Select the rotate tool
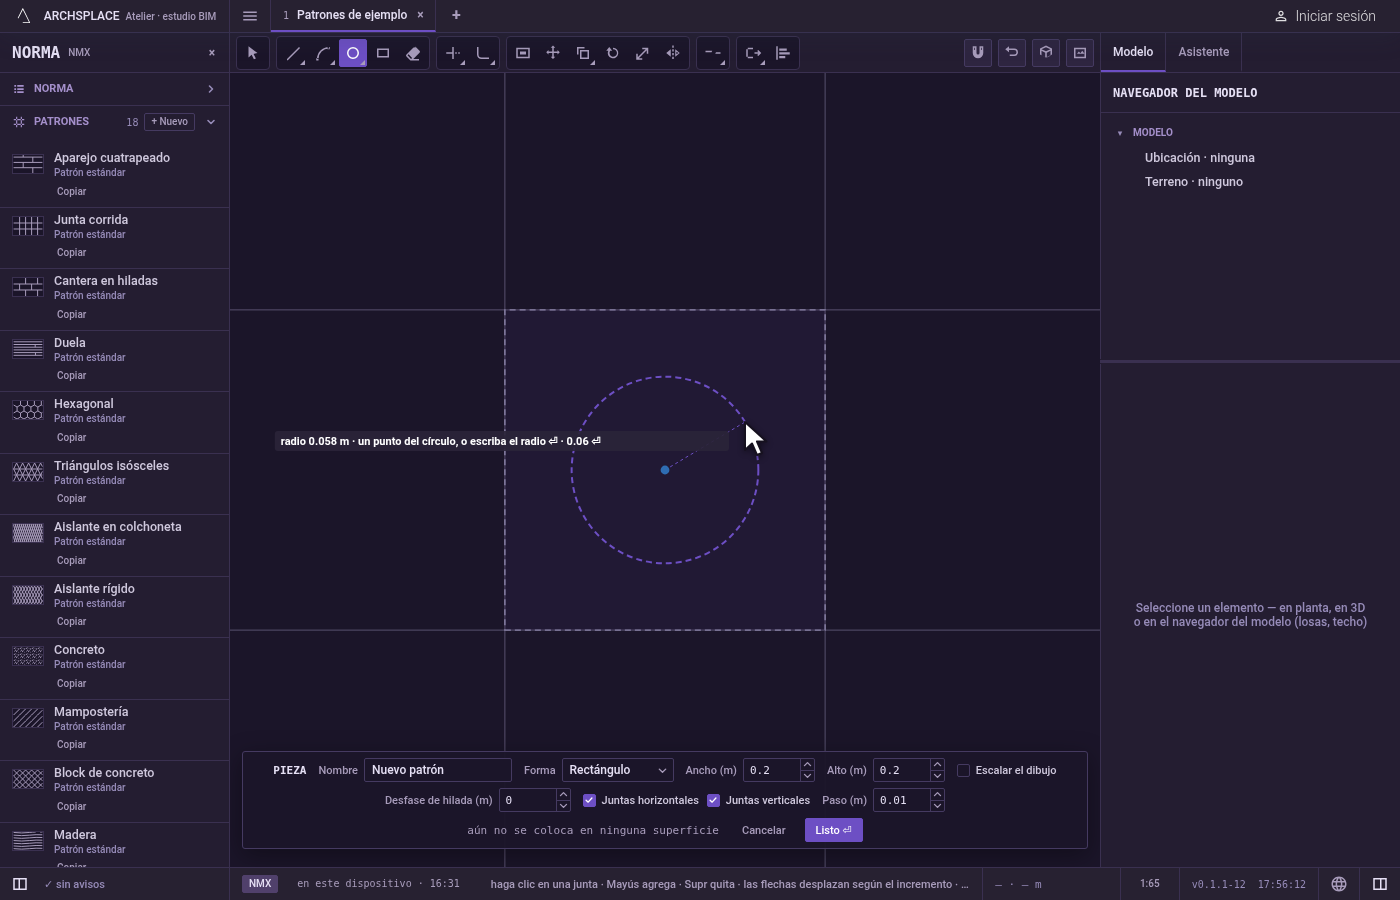This screenshot has height=900, width=1400. pos(613,53)
